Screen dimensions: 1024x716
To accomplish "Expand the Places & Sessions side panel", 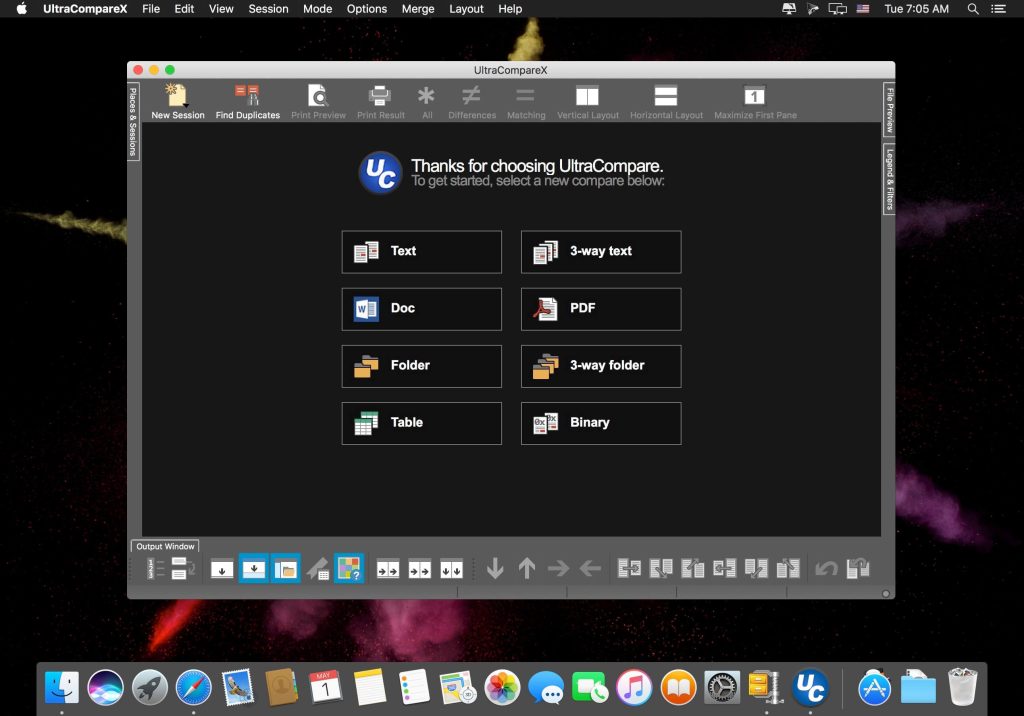I will click(133, 122).
